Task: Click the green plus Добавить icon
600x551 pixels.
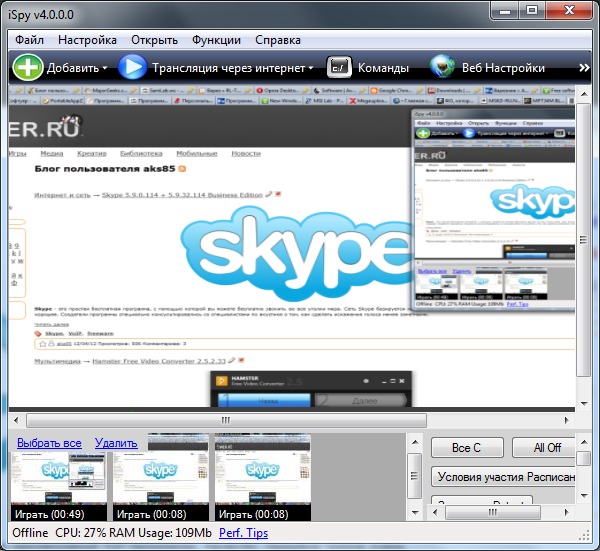Action: coord(27,68)
